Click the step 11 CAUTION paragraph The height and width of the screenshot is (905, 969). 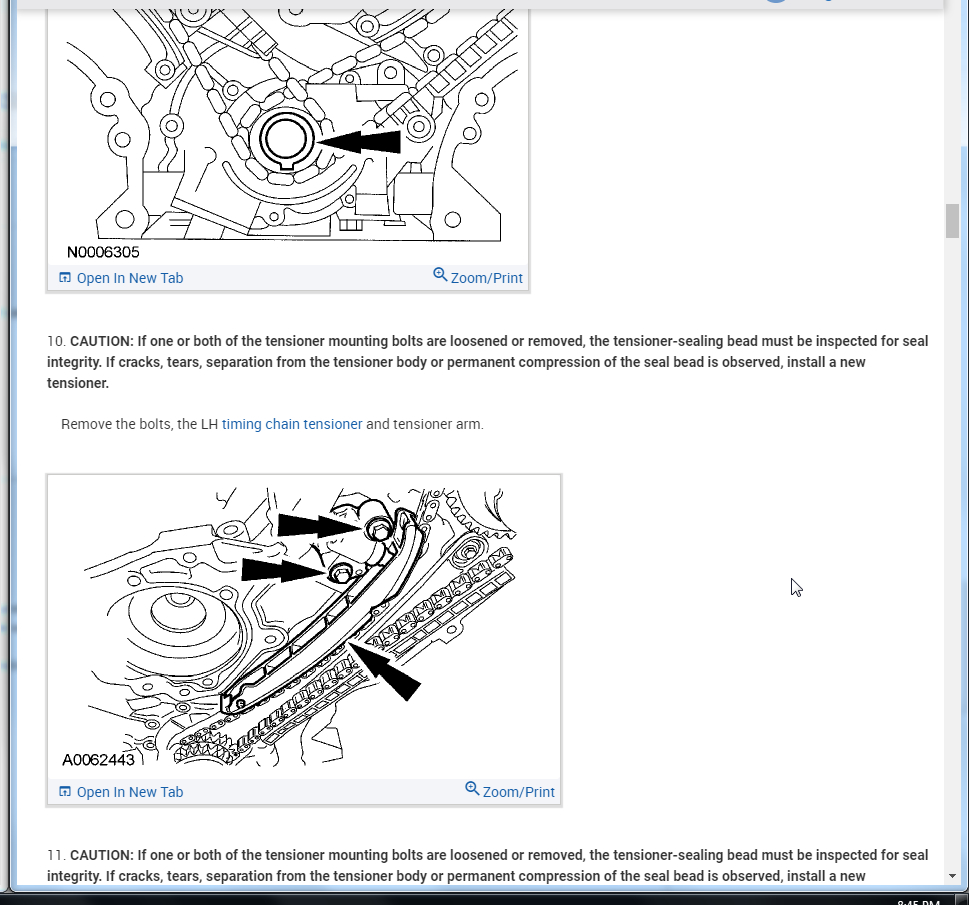tap(488, 865)
